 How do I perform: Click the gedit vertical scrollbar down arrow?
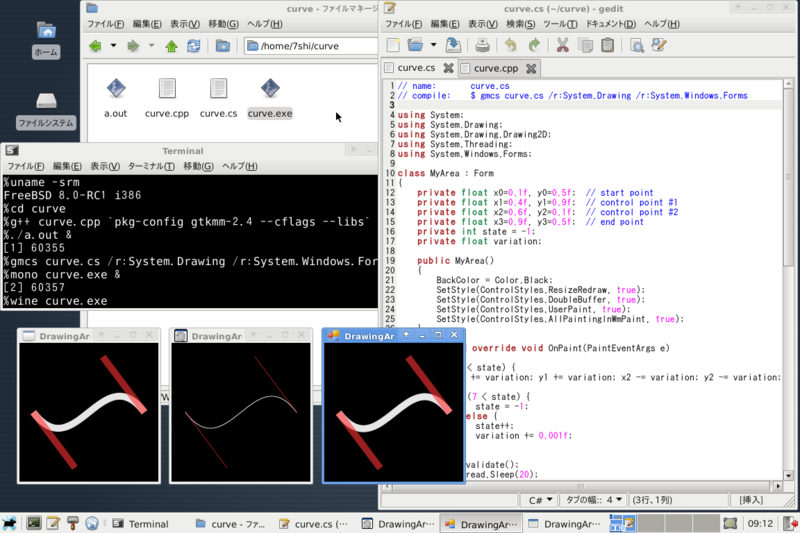point(788,475)
